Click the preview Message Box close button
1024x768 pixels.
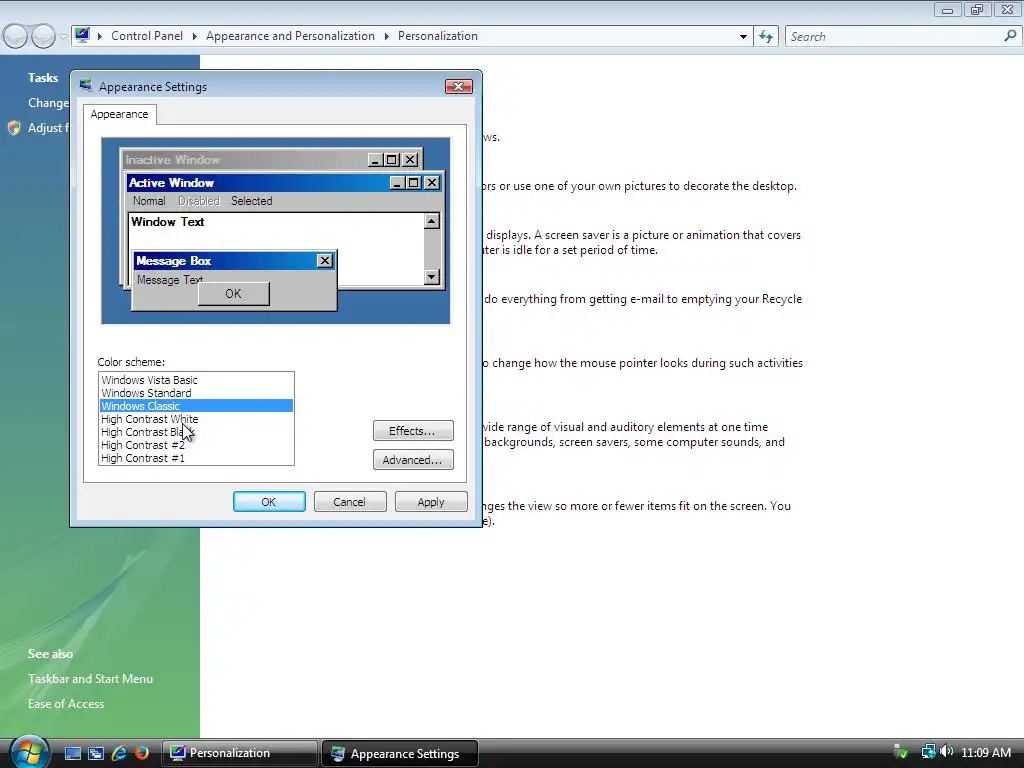(x=325, y=261)
